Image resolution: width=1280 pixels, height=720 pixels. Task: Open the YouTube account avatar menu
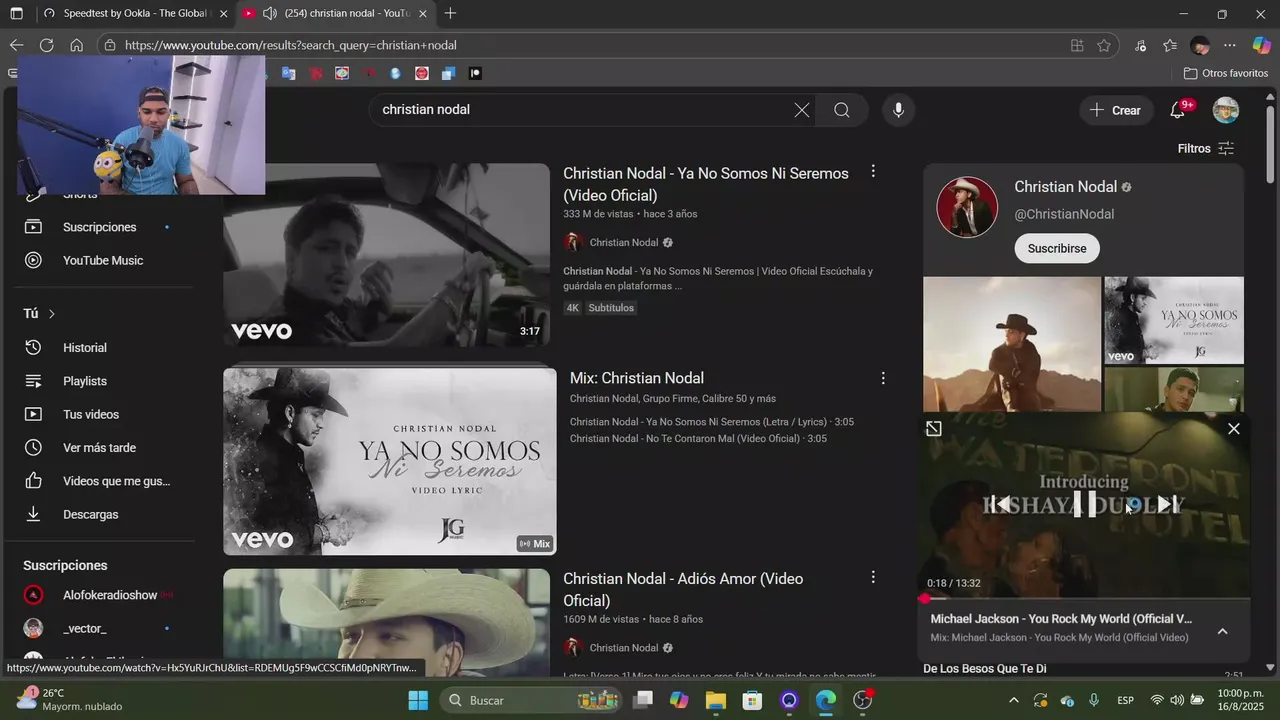pyautogui.click(x=1225, y=110)
